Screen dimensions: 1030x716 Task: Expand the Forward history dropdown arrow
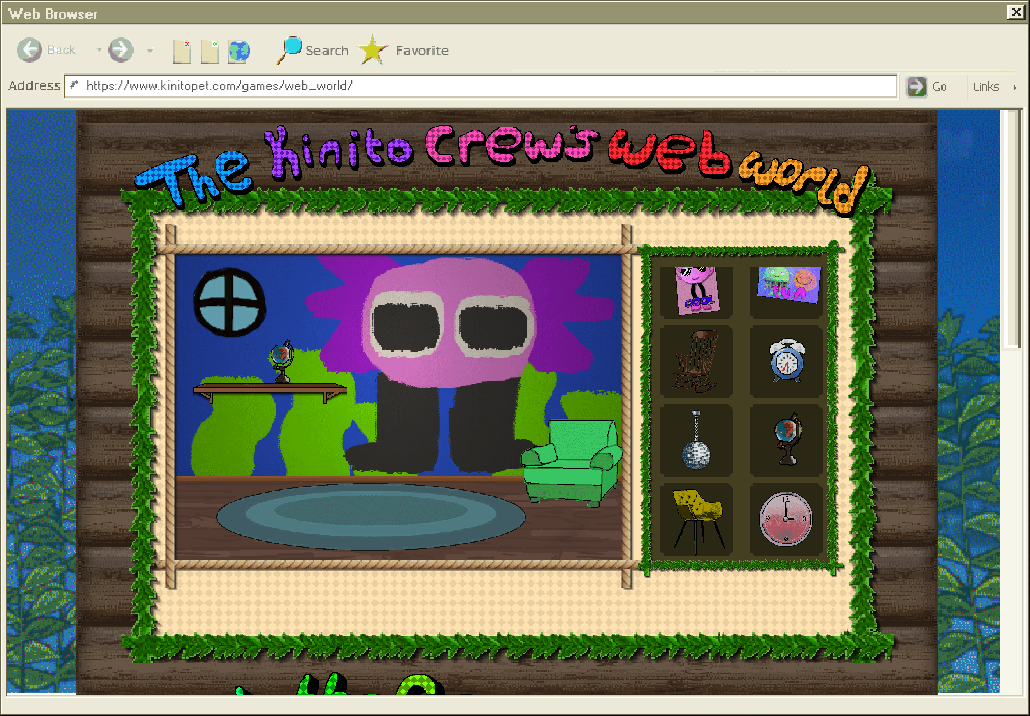click(150, 50)
